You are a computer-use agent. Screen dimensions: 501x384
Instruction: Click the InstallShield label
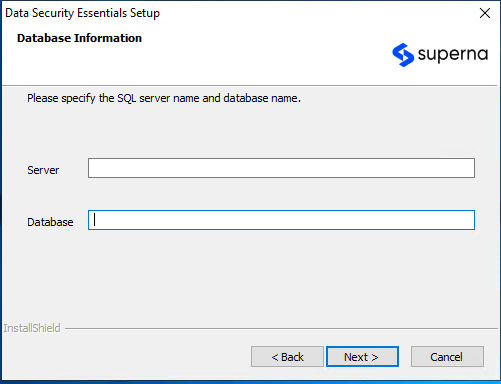tap(32, 328)
